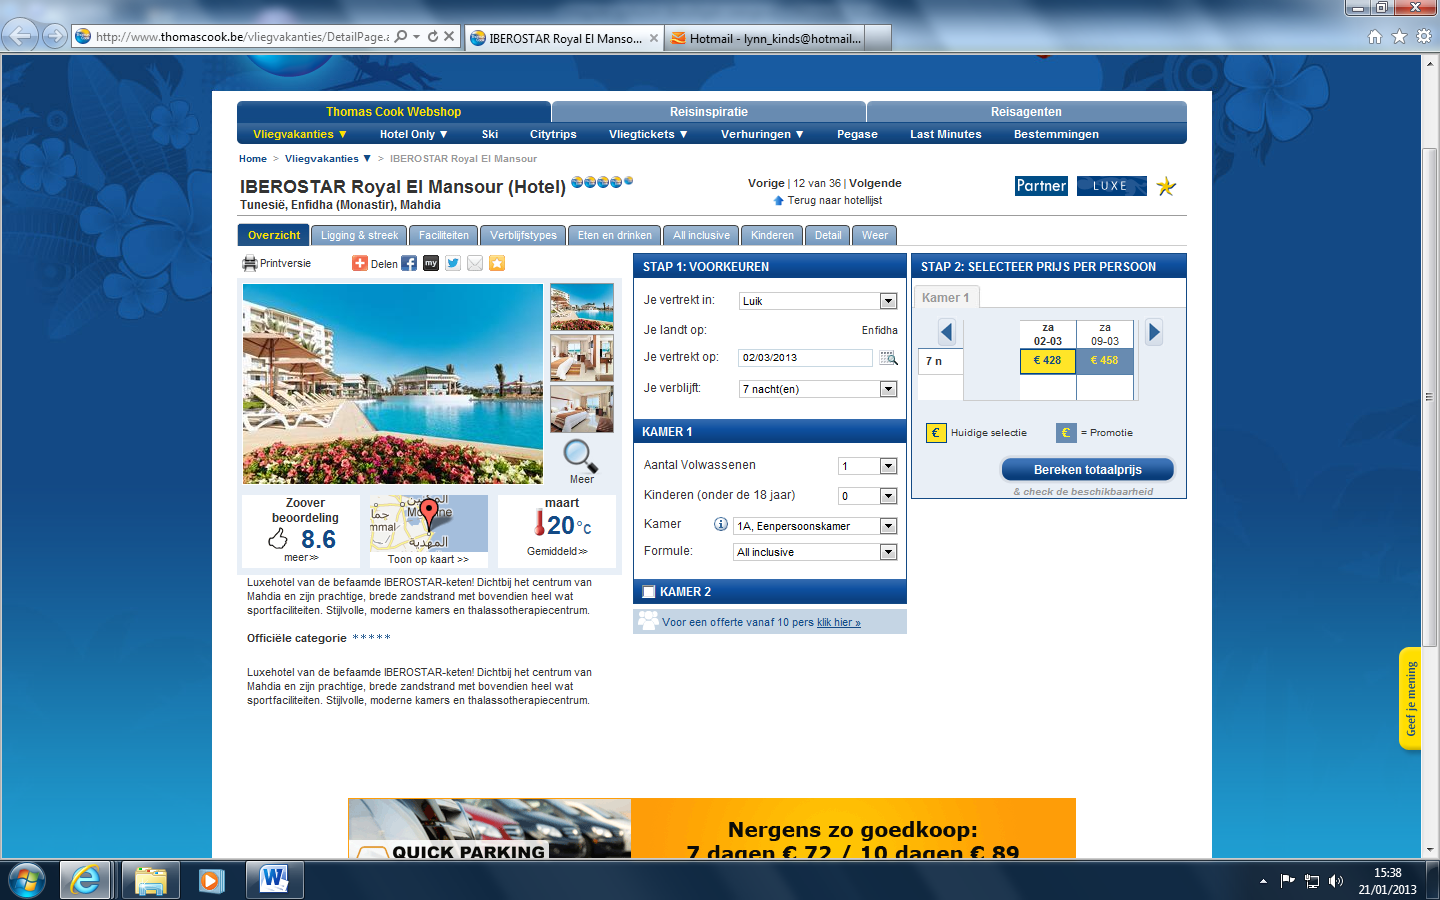
Task: Open Windows Explorer from the taskbar
Action: coord(150,881)
